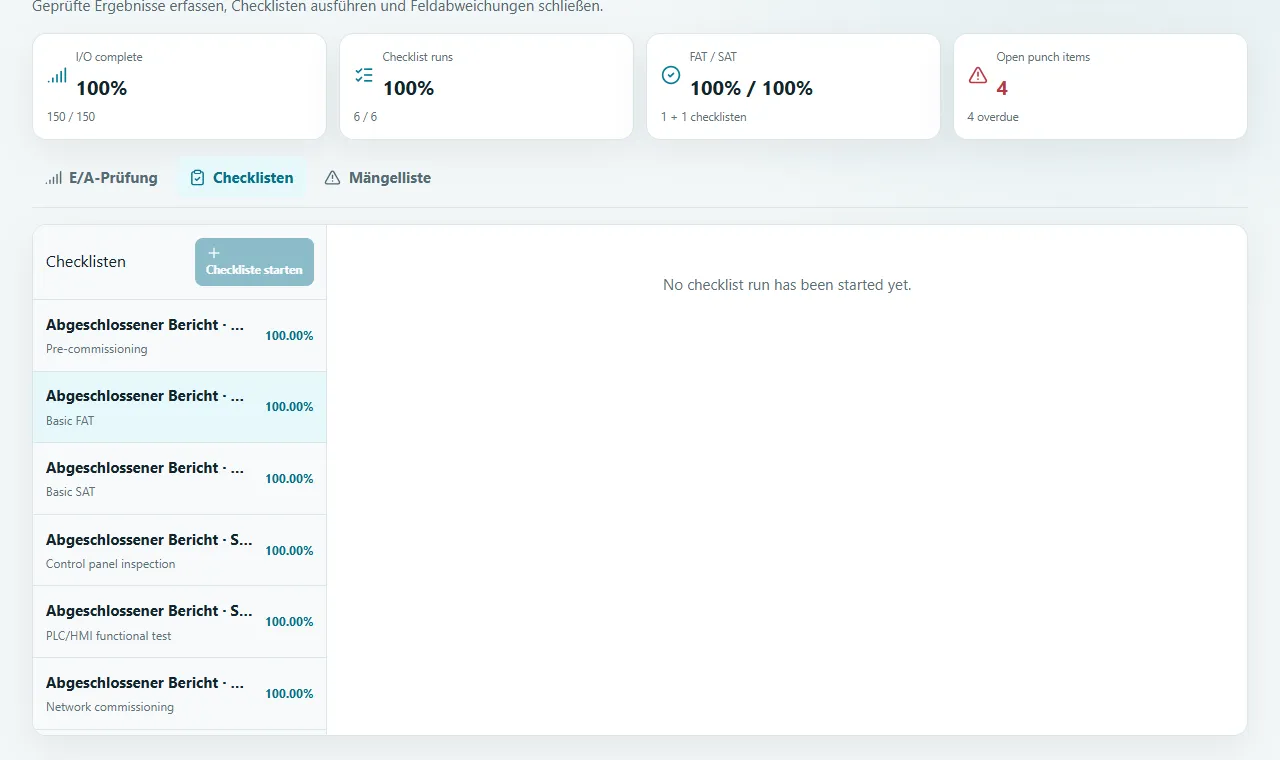Image resolution: width=1280 pixels, height=760 pixels.
Task: Click the I/O complete signal bars icon
Action: (57, 75)
